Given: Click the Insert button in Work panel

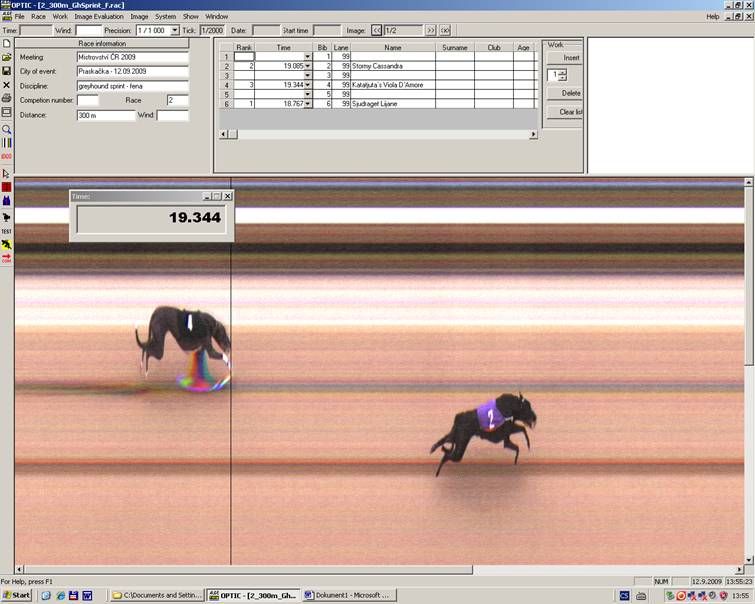Looking at the screenshot, I should (565, 58).
